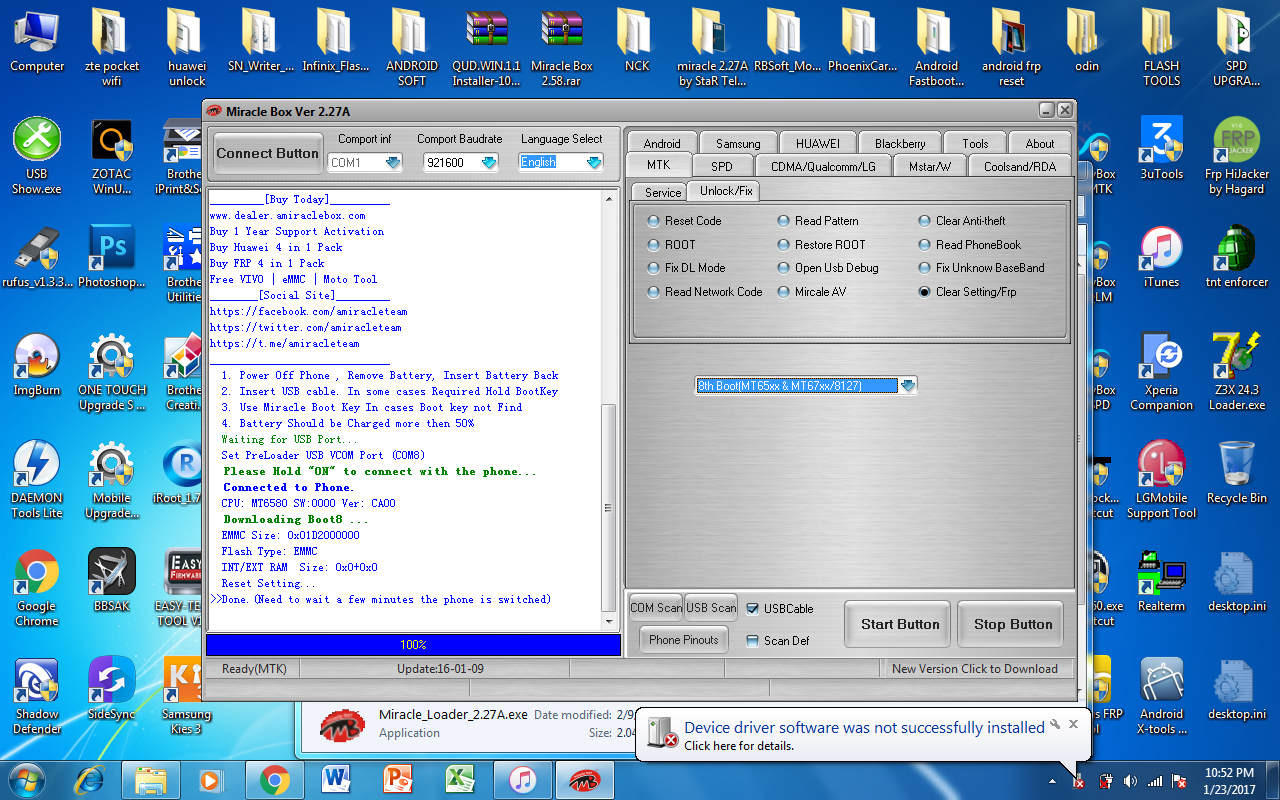This screenshot has width=1280, height=800.
Task: Open Language Select English dropdown
Action: coord(594,162)
